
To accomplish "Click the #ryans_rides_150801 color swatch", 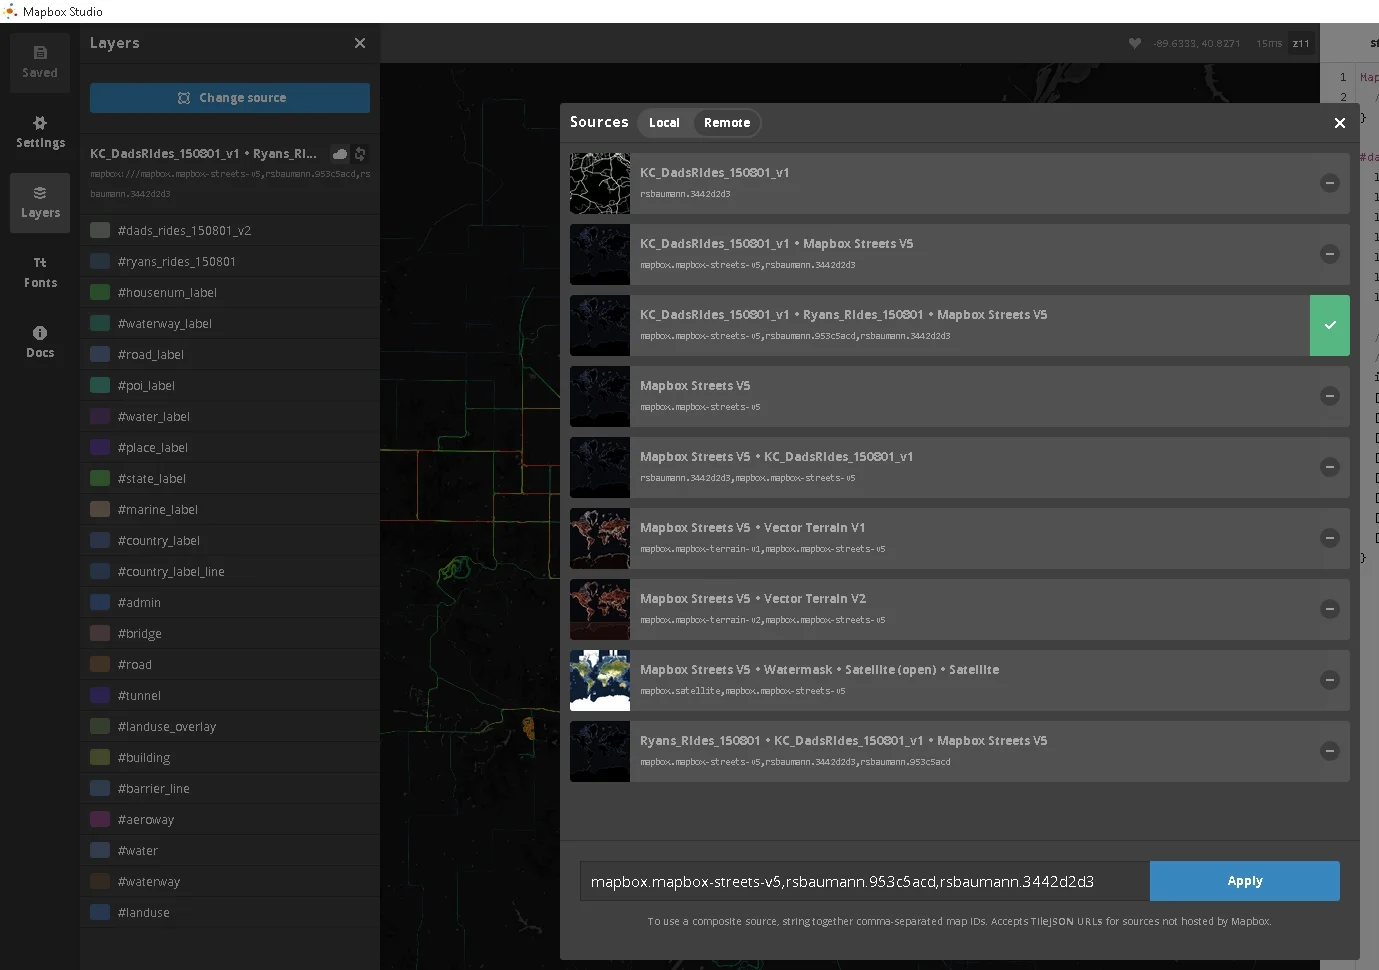I will point(100,261).
